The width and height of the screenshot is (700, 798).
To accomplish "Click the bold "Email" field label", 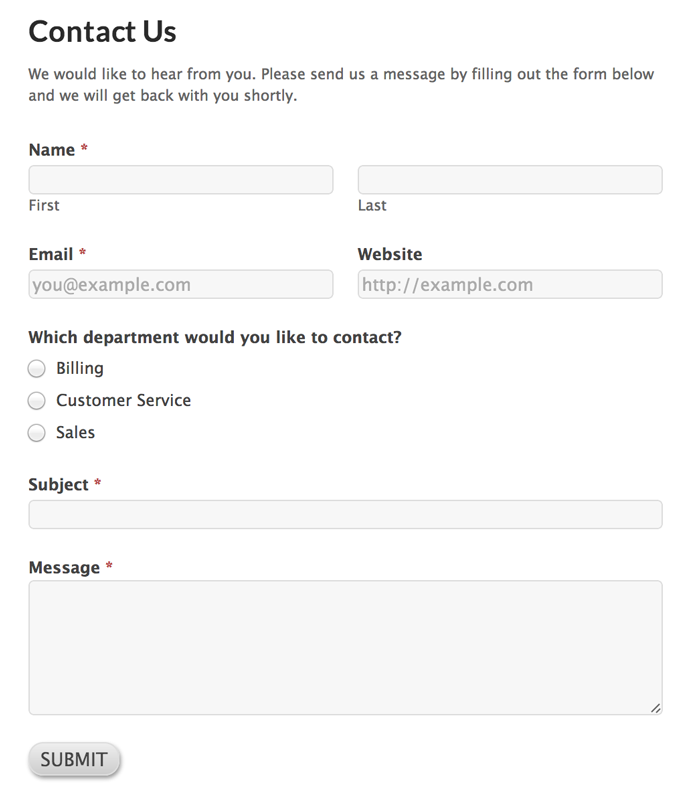I will (x=51, y=254).
